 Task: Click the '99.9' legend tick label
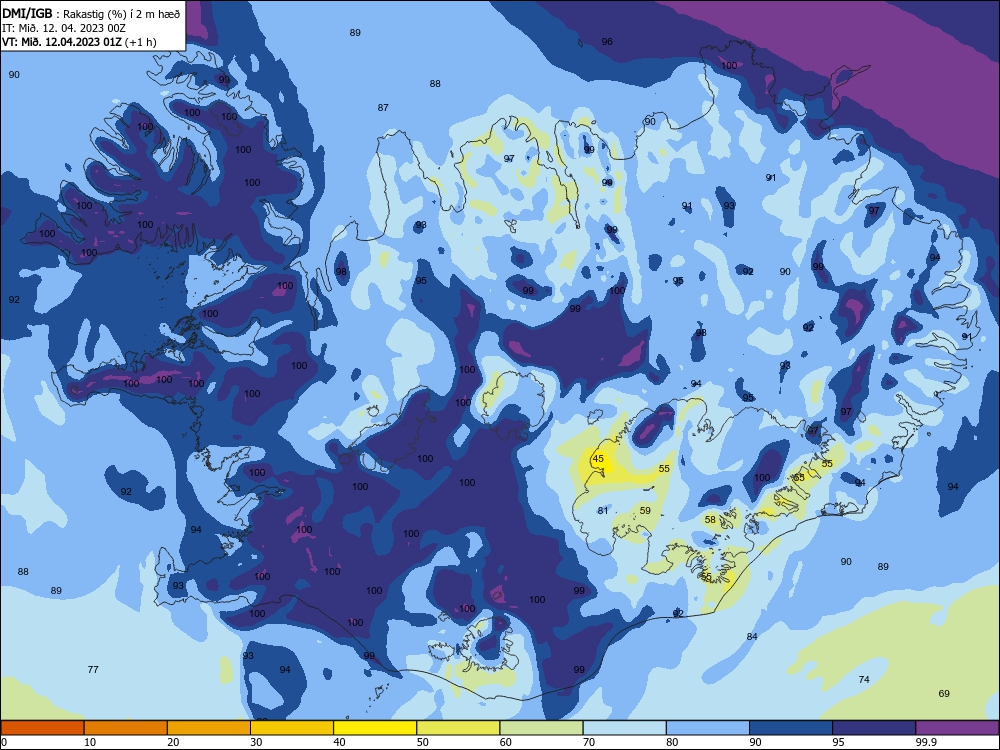click(x=926, y=742)
